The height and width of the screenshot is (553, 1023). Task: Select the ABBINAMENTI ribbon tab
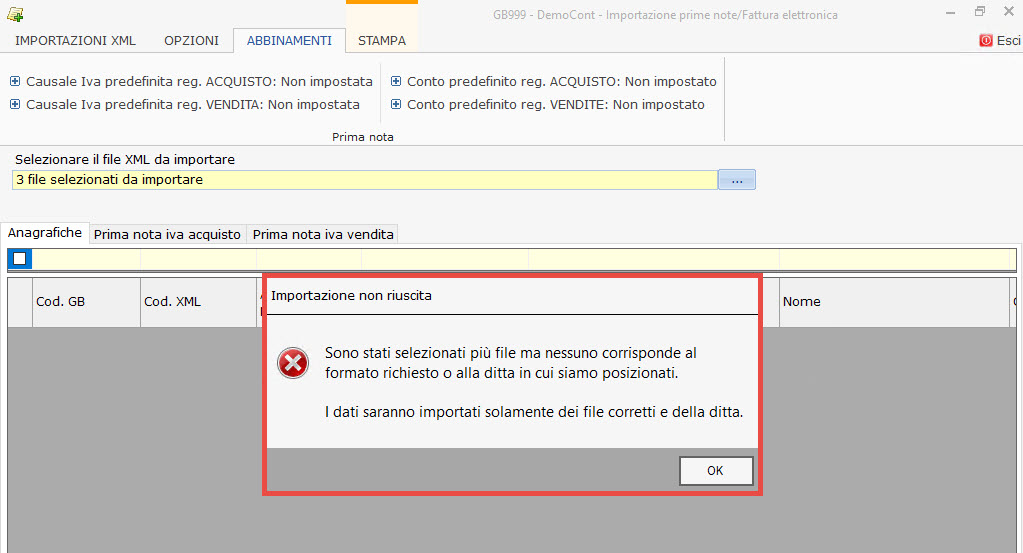coord(289,41)
